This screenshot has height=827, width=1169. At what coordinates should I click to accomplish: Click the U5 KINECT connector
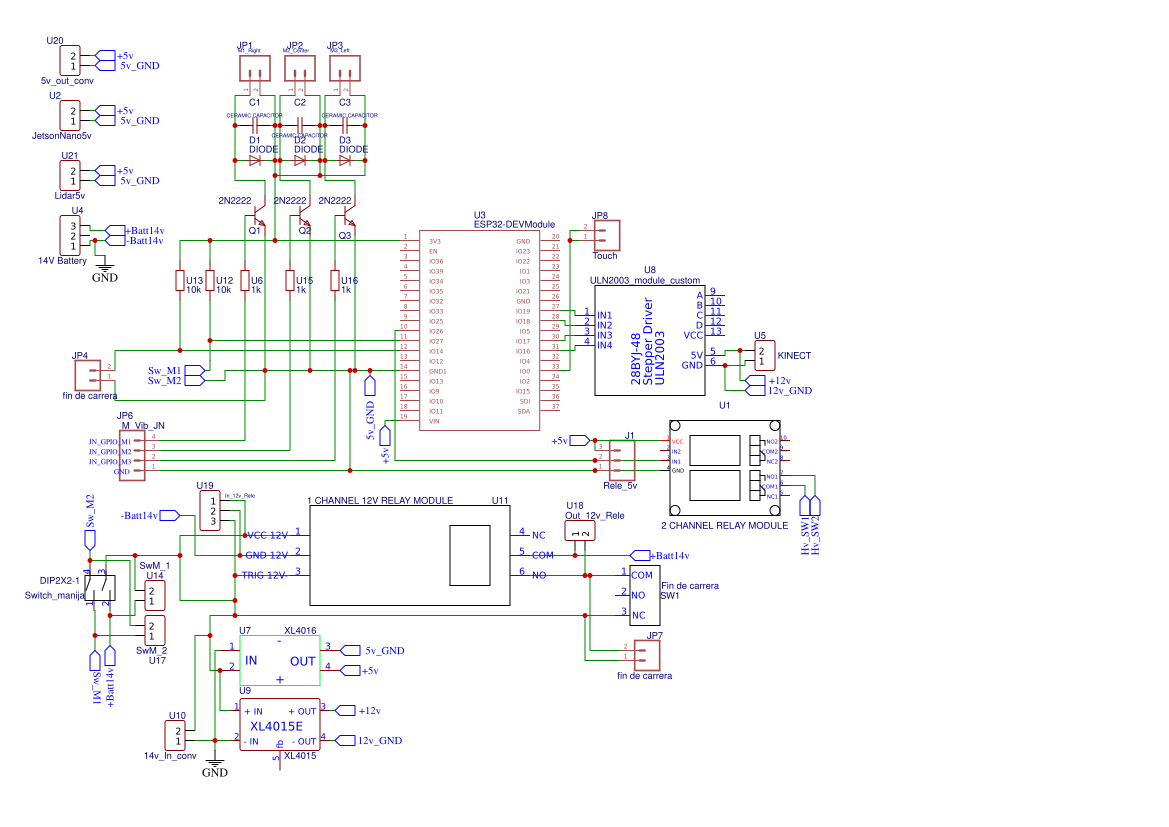[x=763, y=354]
